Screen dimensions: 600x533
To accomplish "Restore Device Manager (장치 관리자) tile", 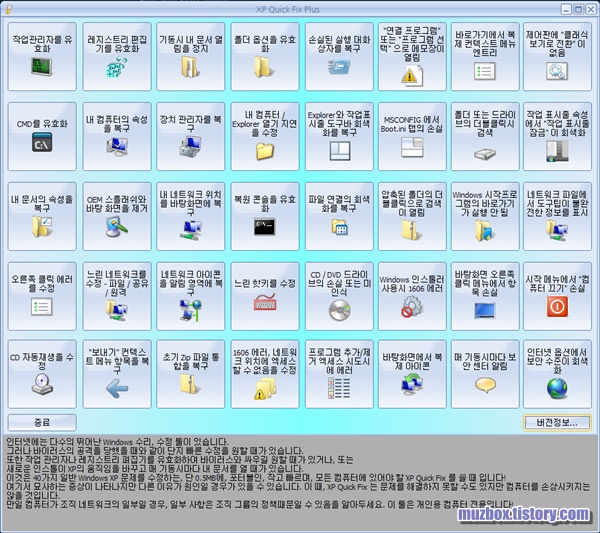I will [191, 136].
